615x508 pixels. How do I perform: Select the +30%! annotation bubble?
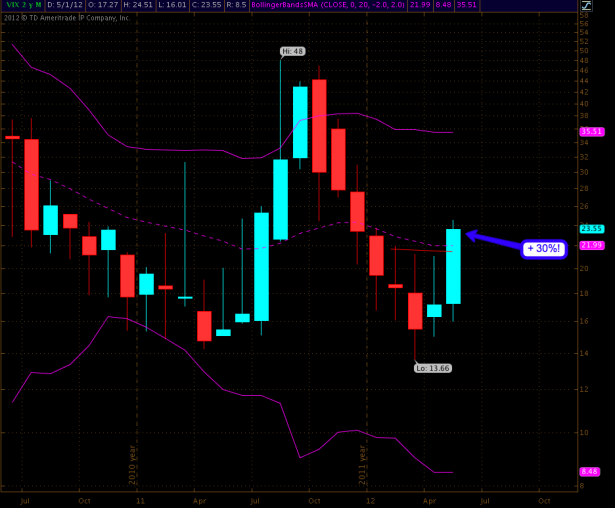543,248
